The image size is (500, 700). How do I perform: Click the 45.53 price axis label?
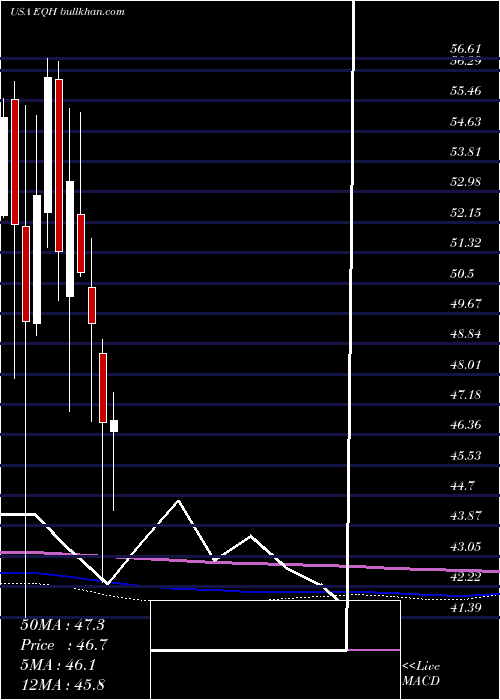466,455
